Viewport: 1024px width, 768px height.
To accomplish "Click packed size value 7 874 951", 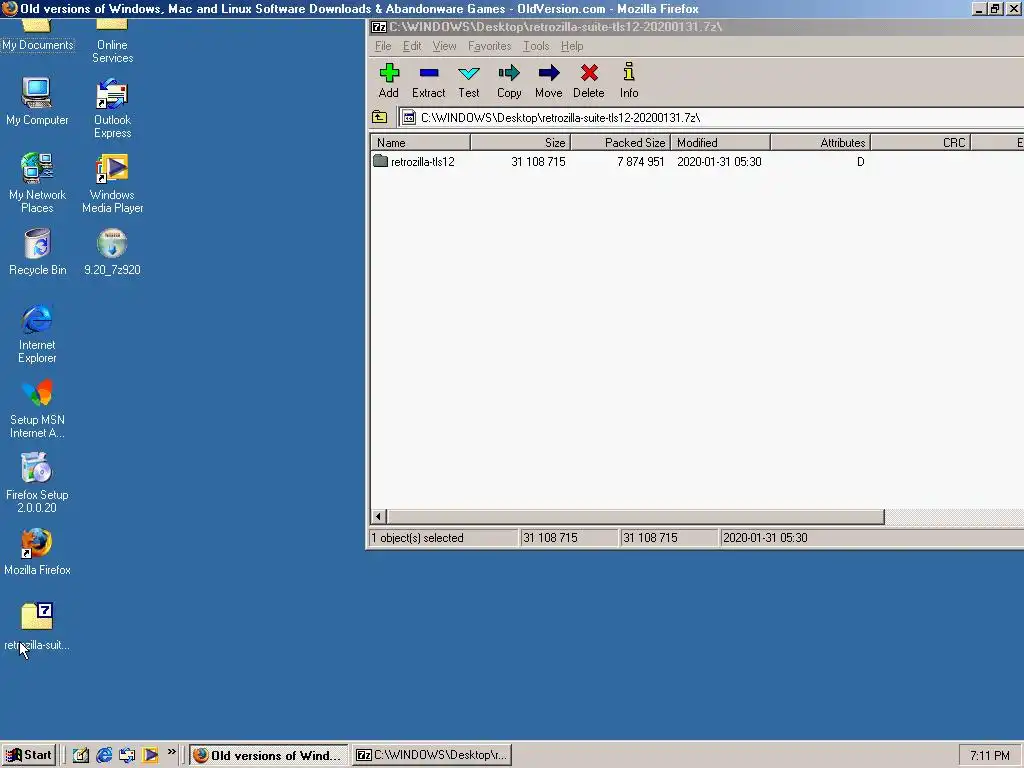I will 641,162.
